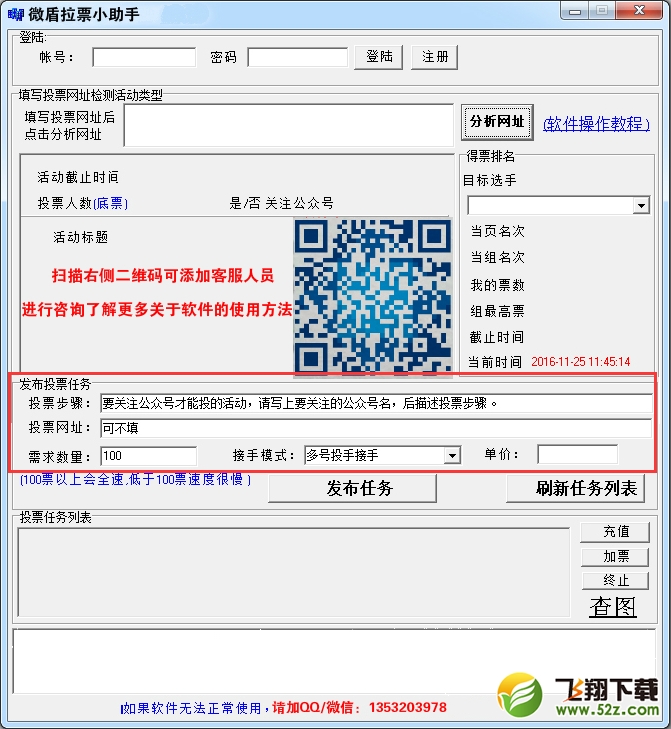Click the 底票 blue label
Viewport: 671px width, 729px height.
[x=111, y=203]
